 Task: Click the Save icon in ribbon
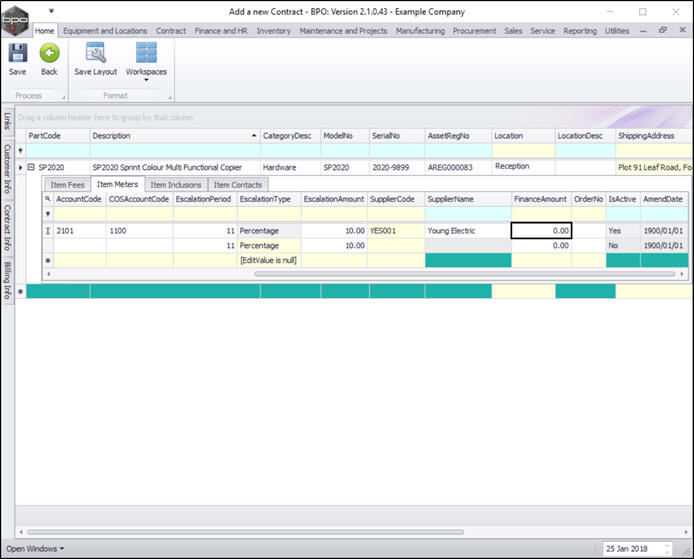click(18, 55)
